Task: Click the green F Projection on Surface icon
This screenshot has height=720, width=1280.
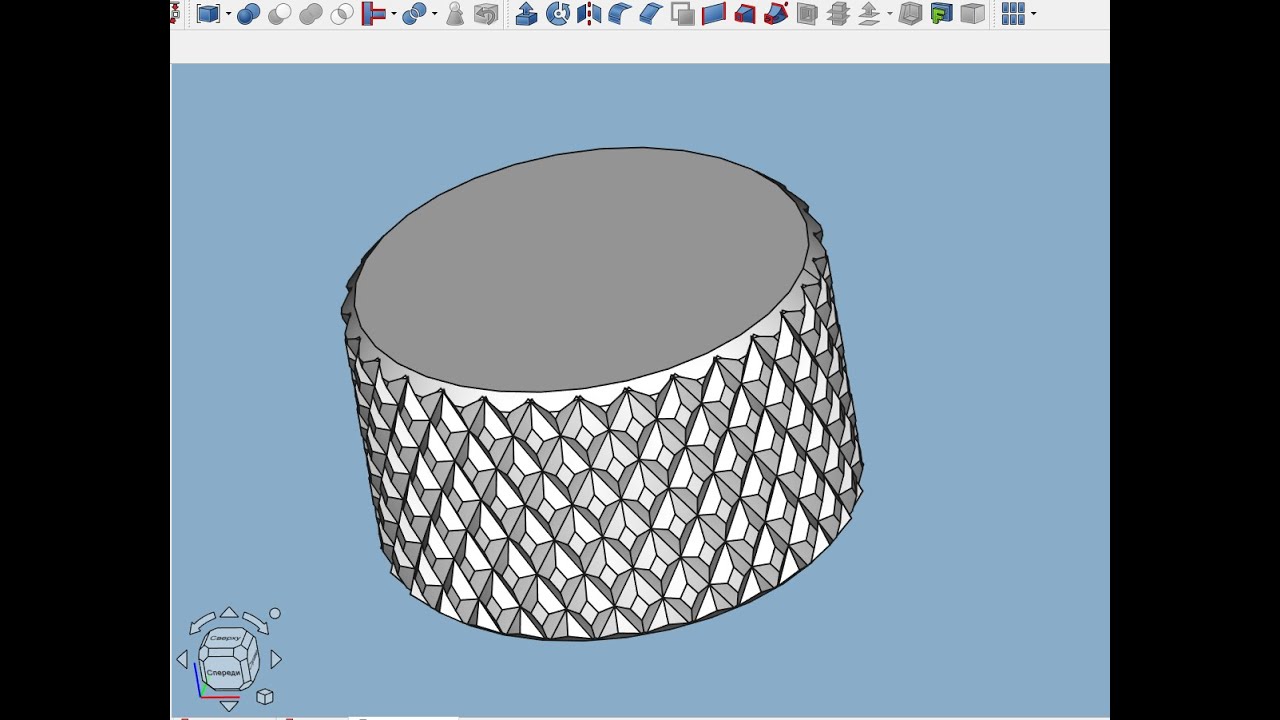Action: tap(941, 13)
